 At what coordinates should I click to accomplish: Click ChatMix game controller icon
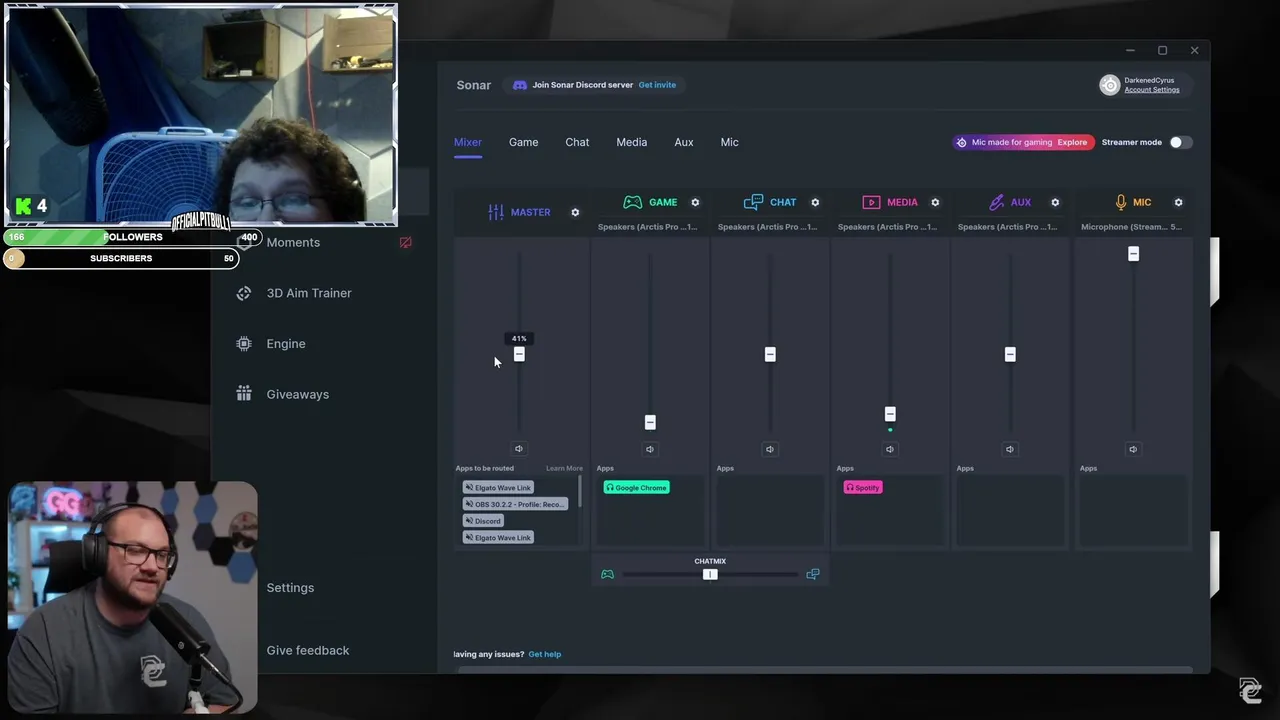coord(607,574)
